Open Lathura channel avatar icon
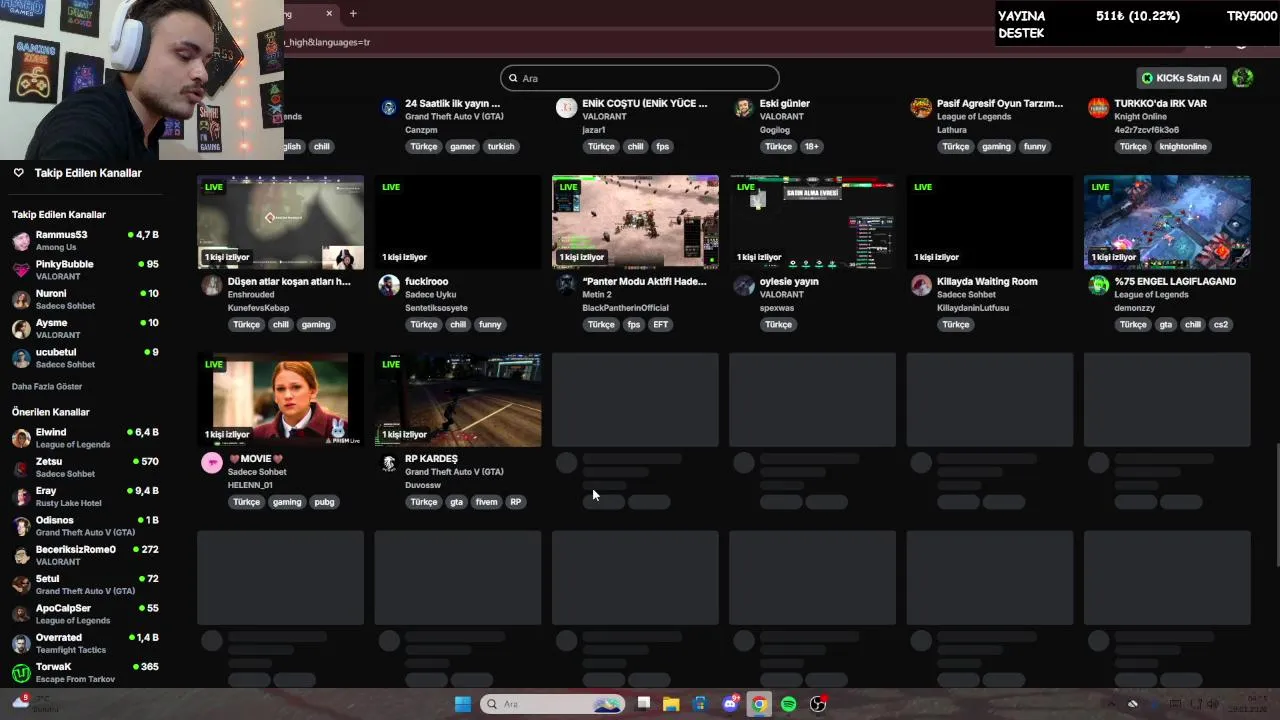The width and height of the screenshot is (1280, 720). click(921, 108)
